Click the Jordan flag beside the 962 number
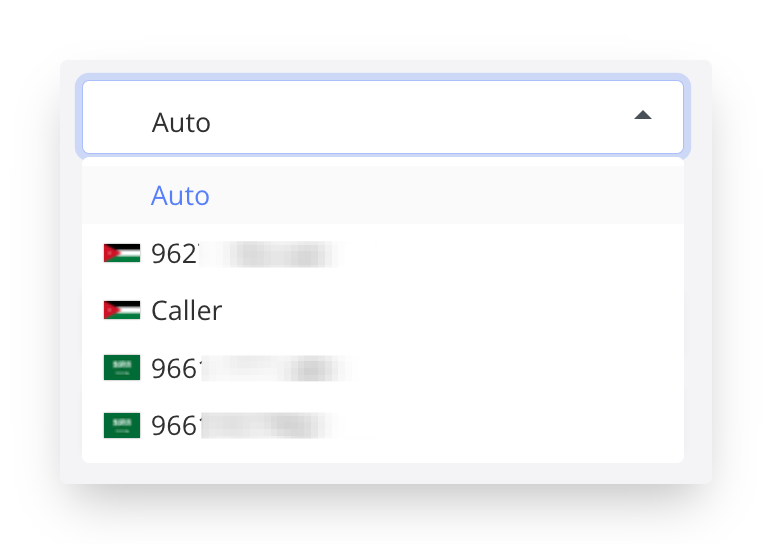The width and height of the screenshot is (772, 544). point(122,253)
